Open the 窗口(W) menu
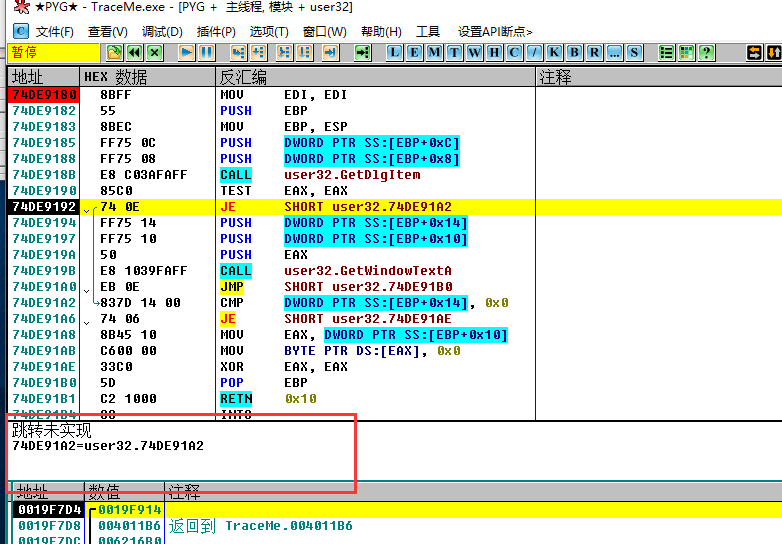The image size is (782, 544). tap(325, 32)
